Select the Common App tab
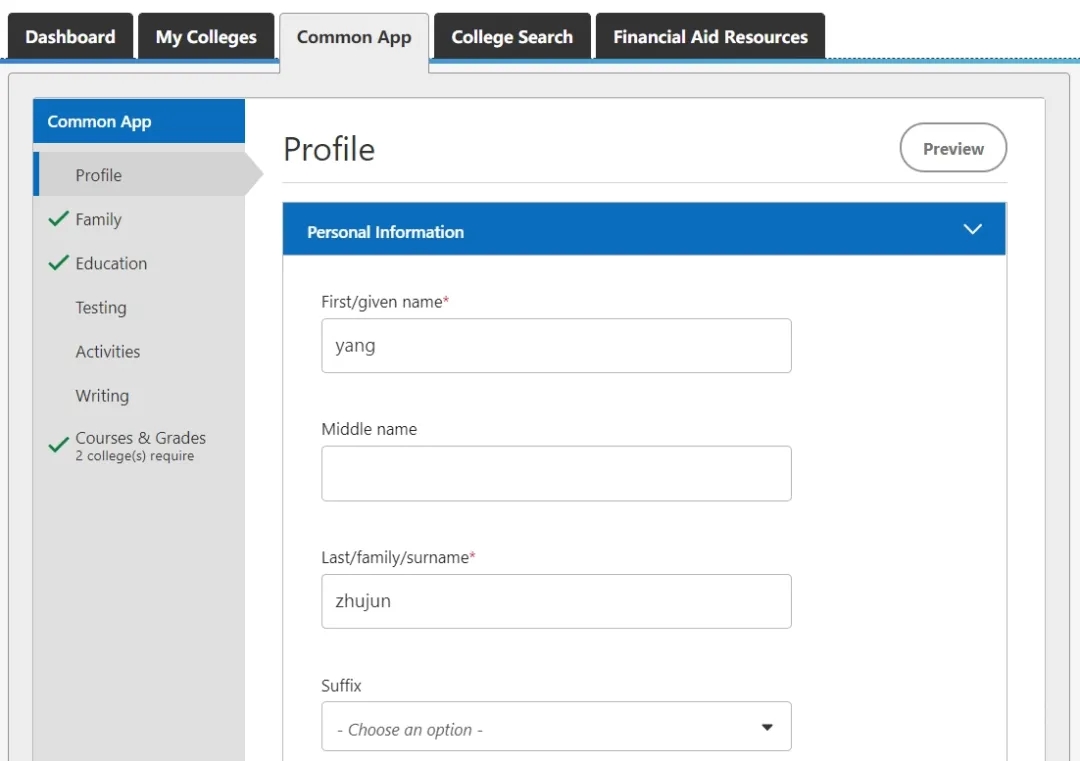The height and width of the screenshot is (761, 1080). (x=354, y=38)
